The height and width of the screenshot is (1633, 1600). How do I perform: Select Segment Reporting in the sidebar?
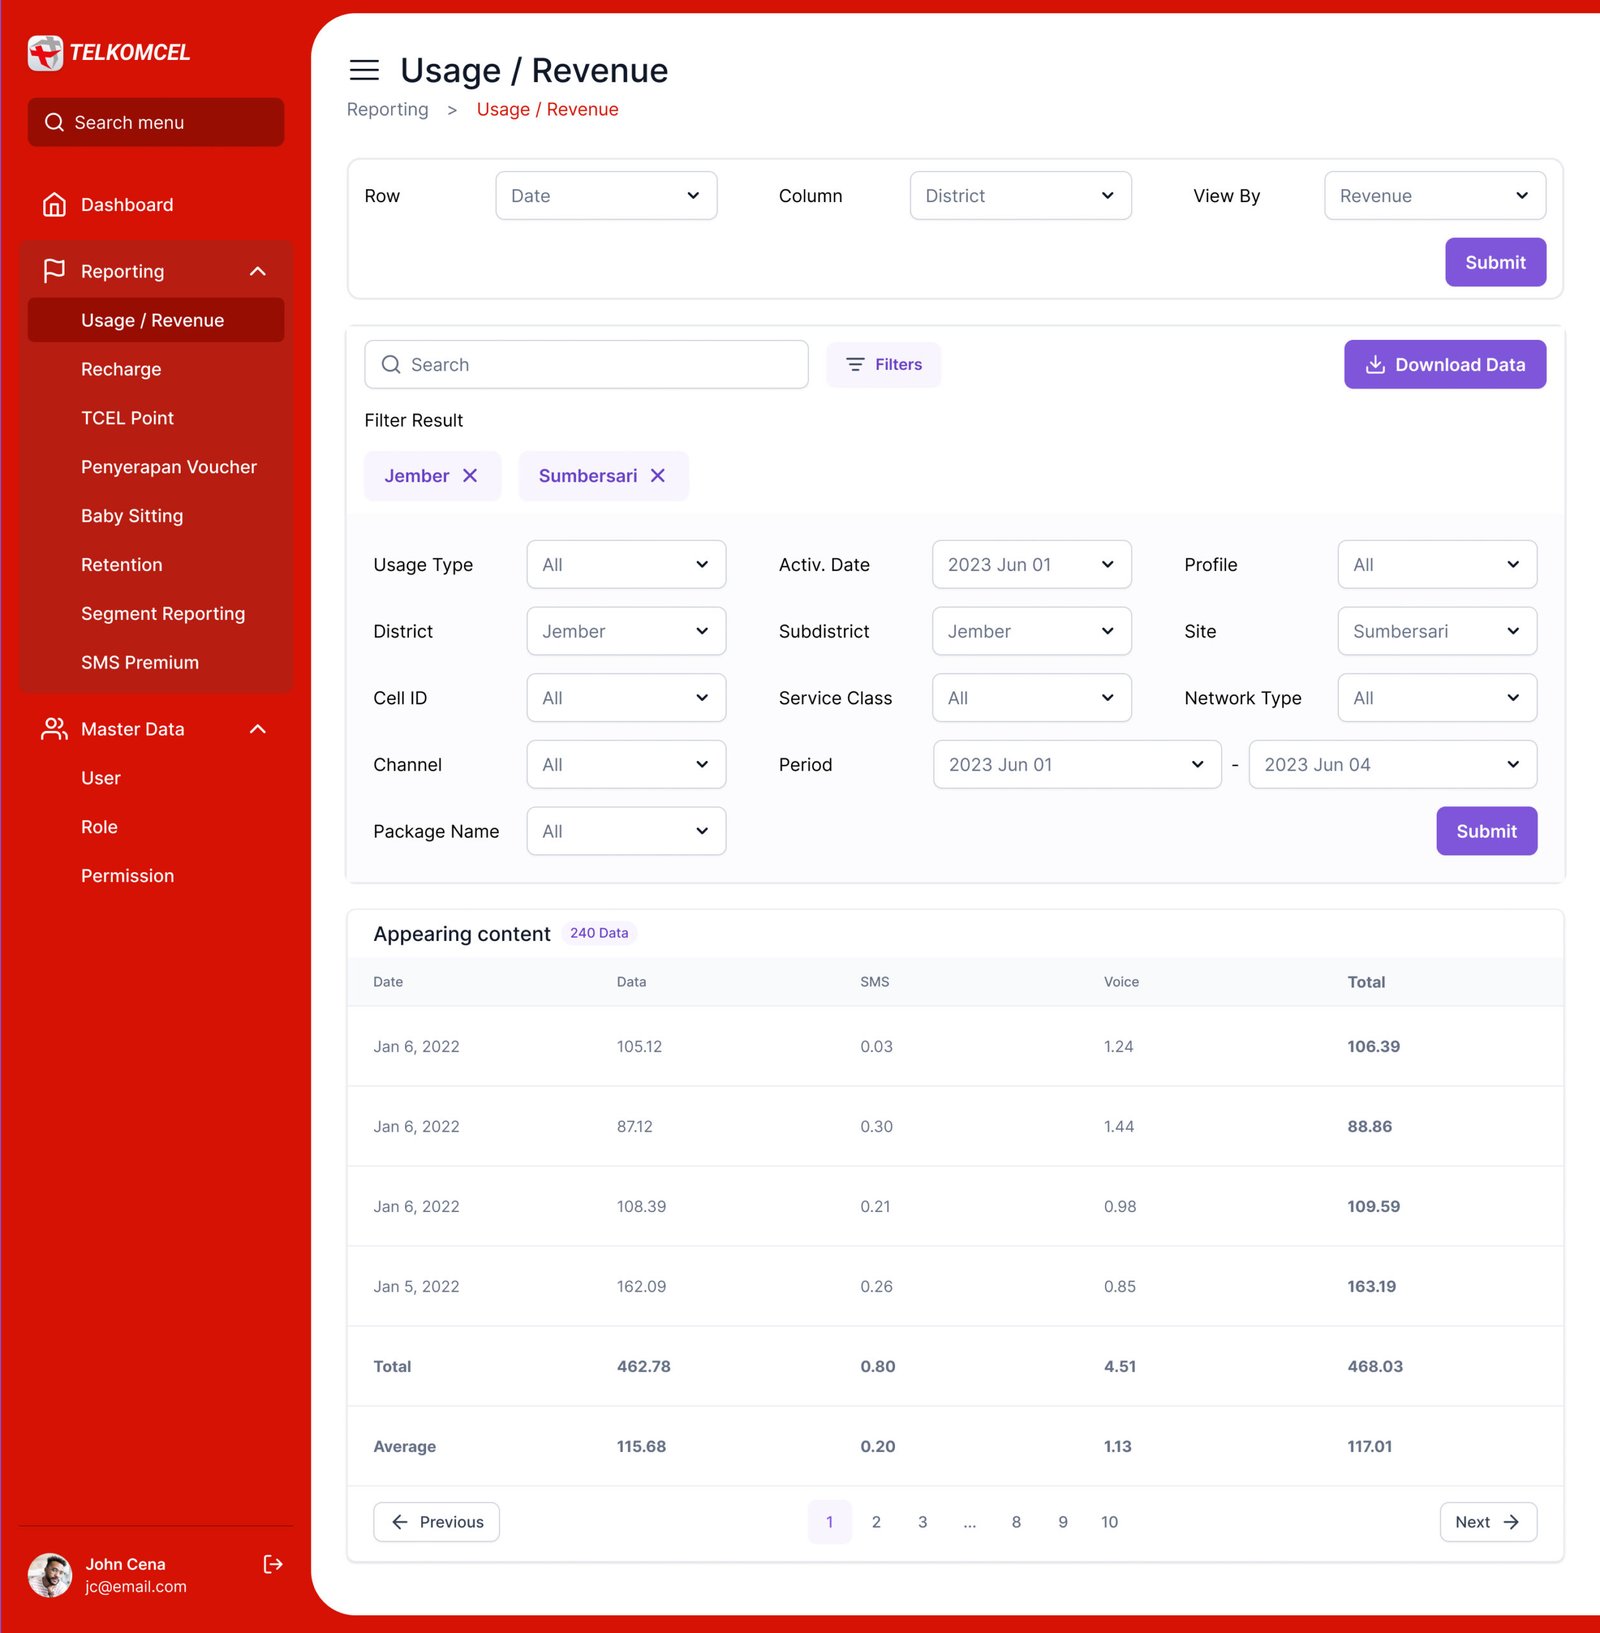[x=163, y=614]
